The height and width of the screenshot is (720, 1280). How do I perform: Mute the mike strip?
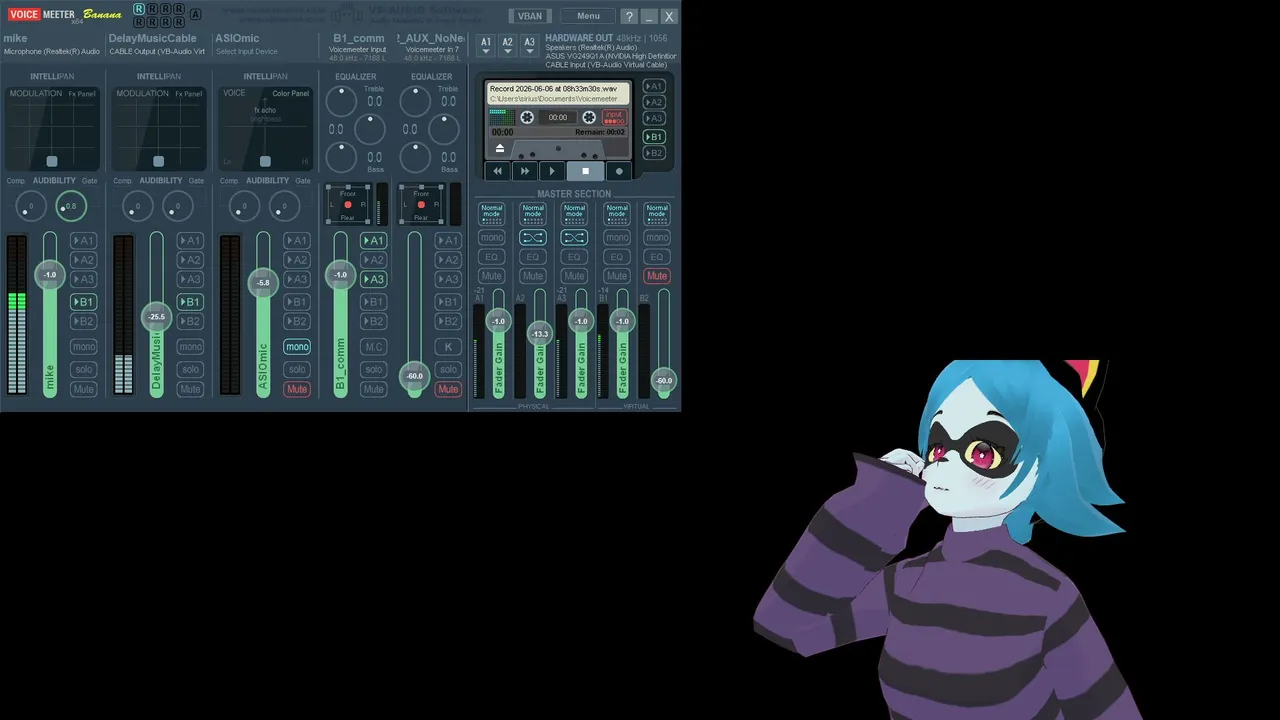point(83,389)
